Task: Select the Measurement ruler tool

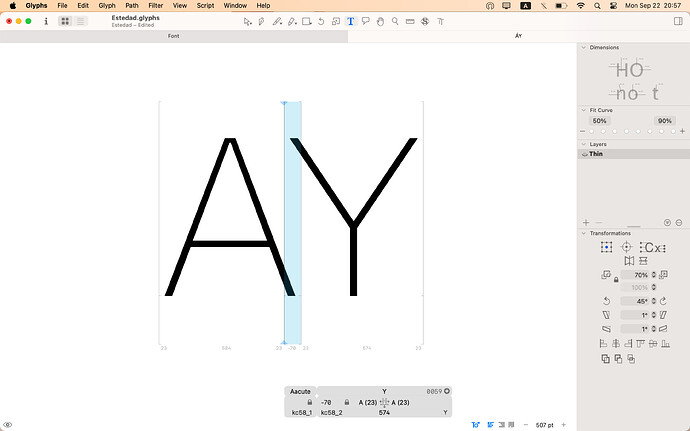Action: tap(410, 21)
